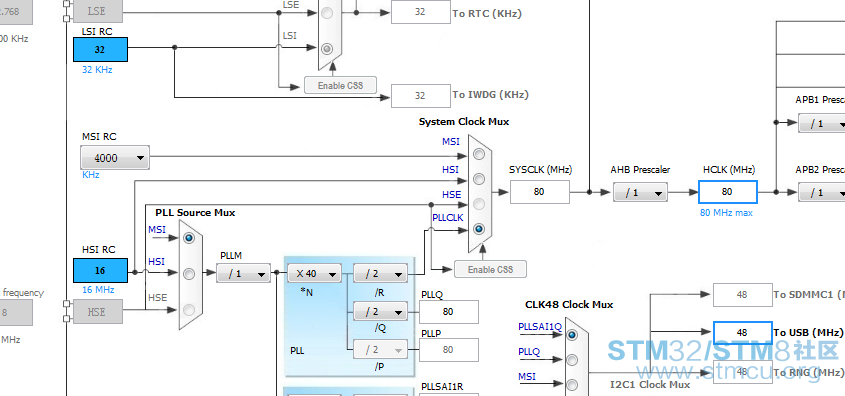
Task: Click the 'AHB Prescaler' label
Action: tap(640, 170)
